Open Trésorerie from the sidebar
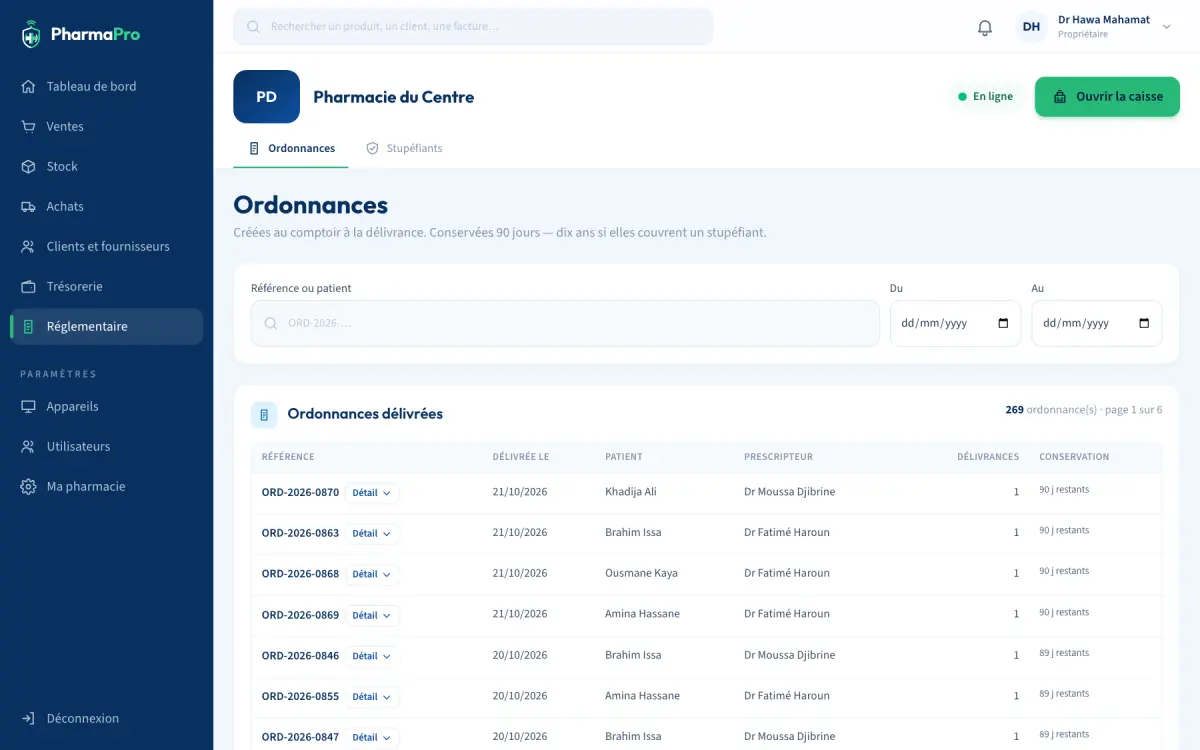Image resolution: width=1200 pixels, height=750 pixels. tap(106, 286)
